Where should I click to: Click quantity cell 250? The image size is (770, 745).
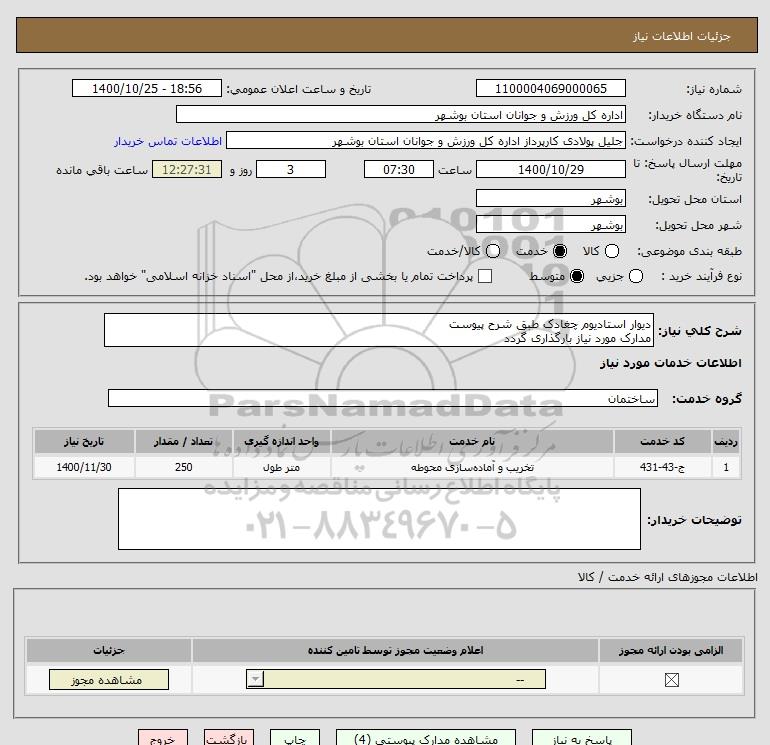click(x=184, y=467)
